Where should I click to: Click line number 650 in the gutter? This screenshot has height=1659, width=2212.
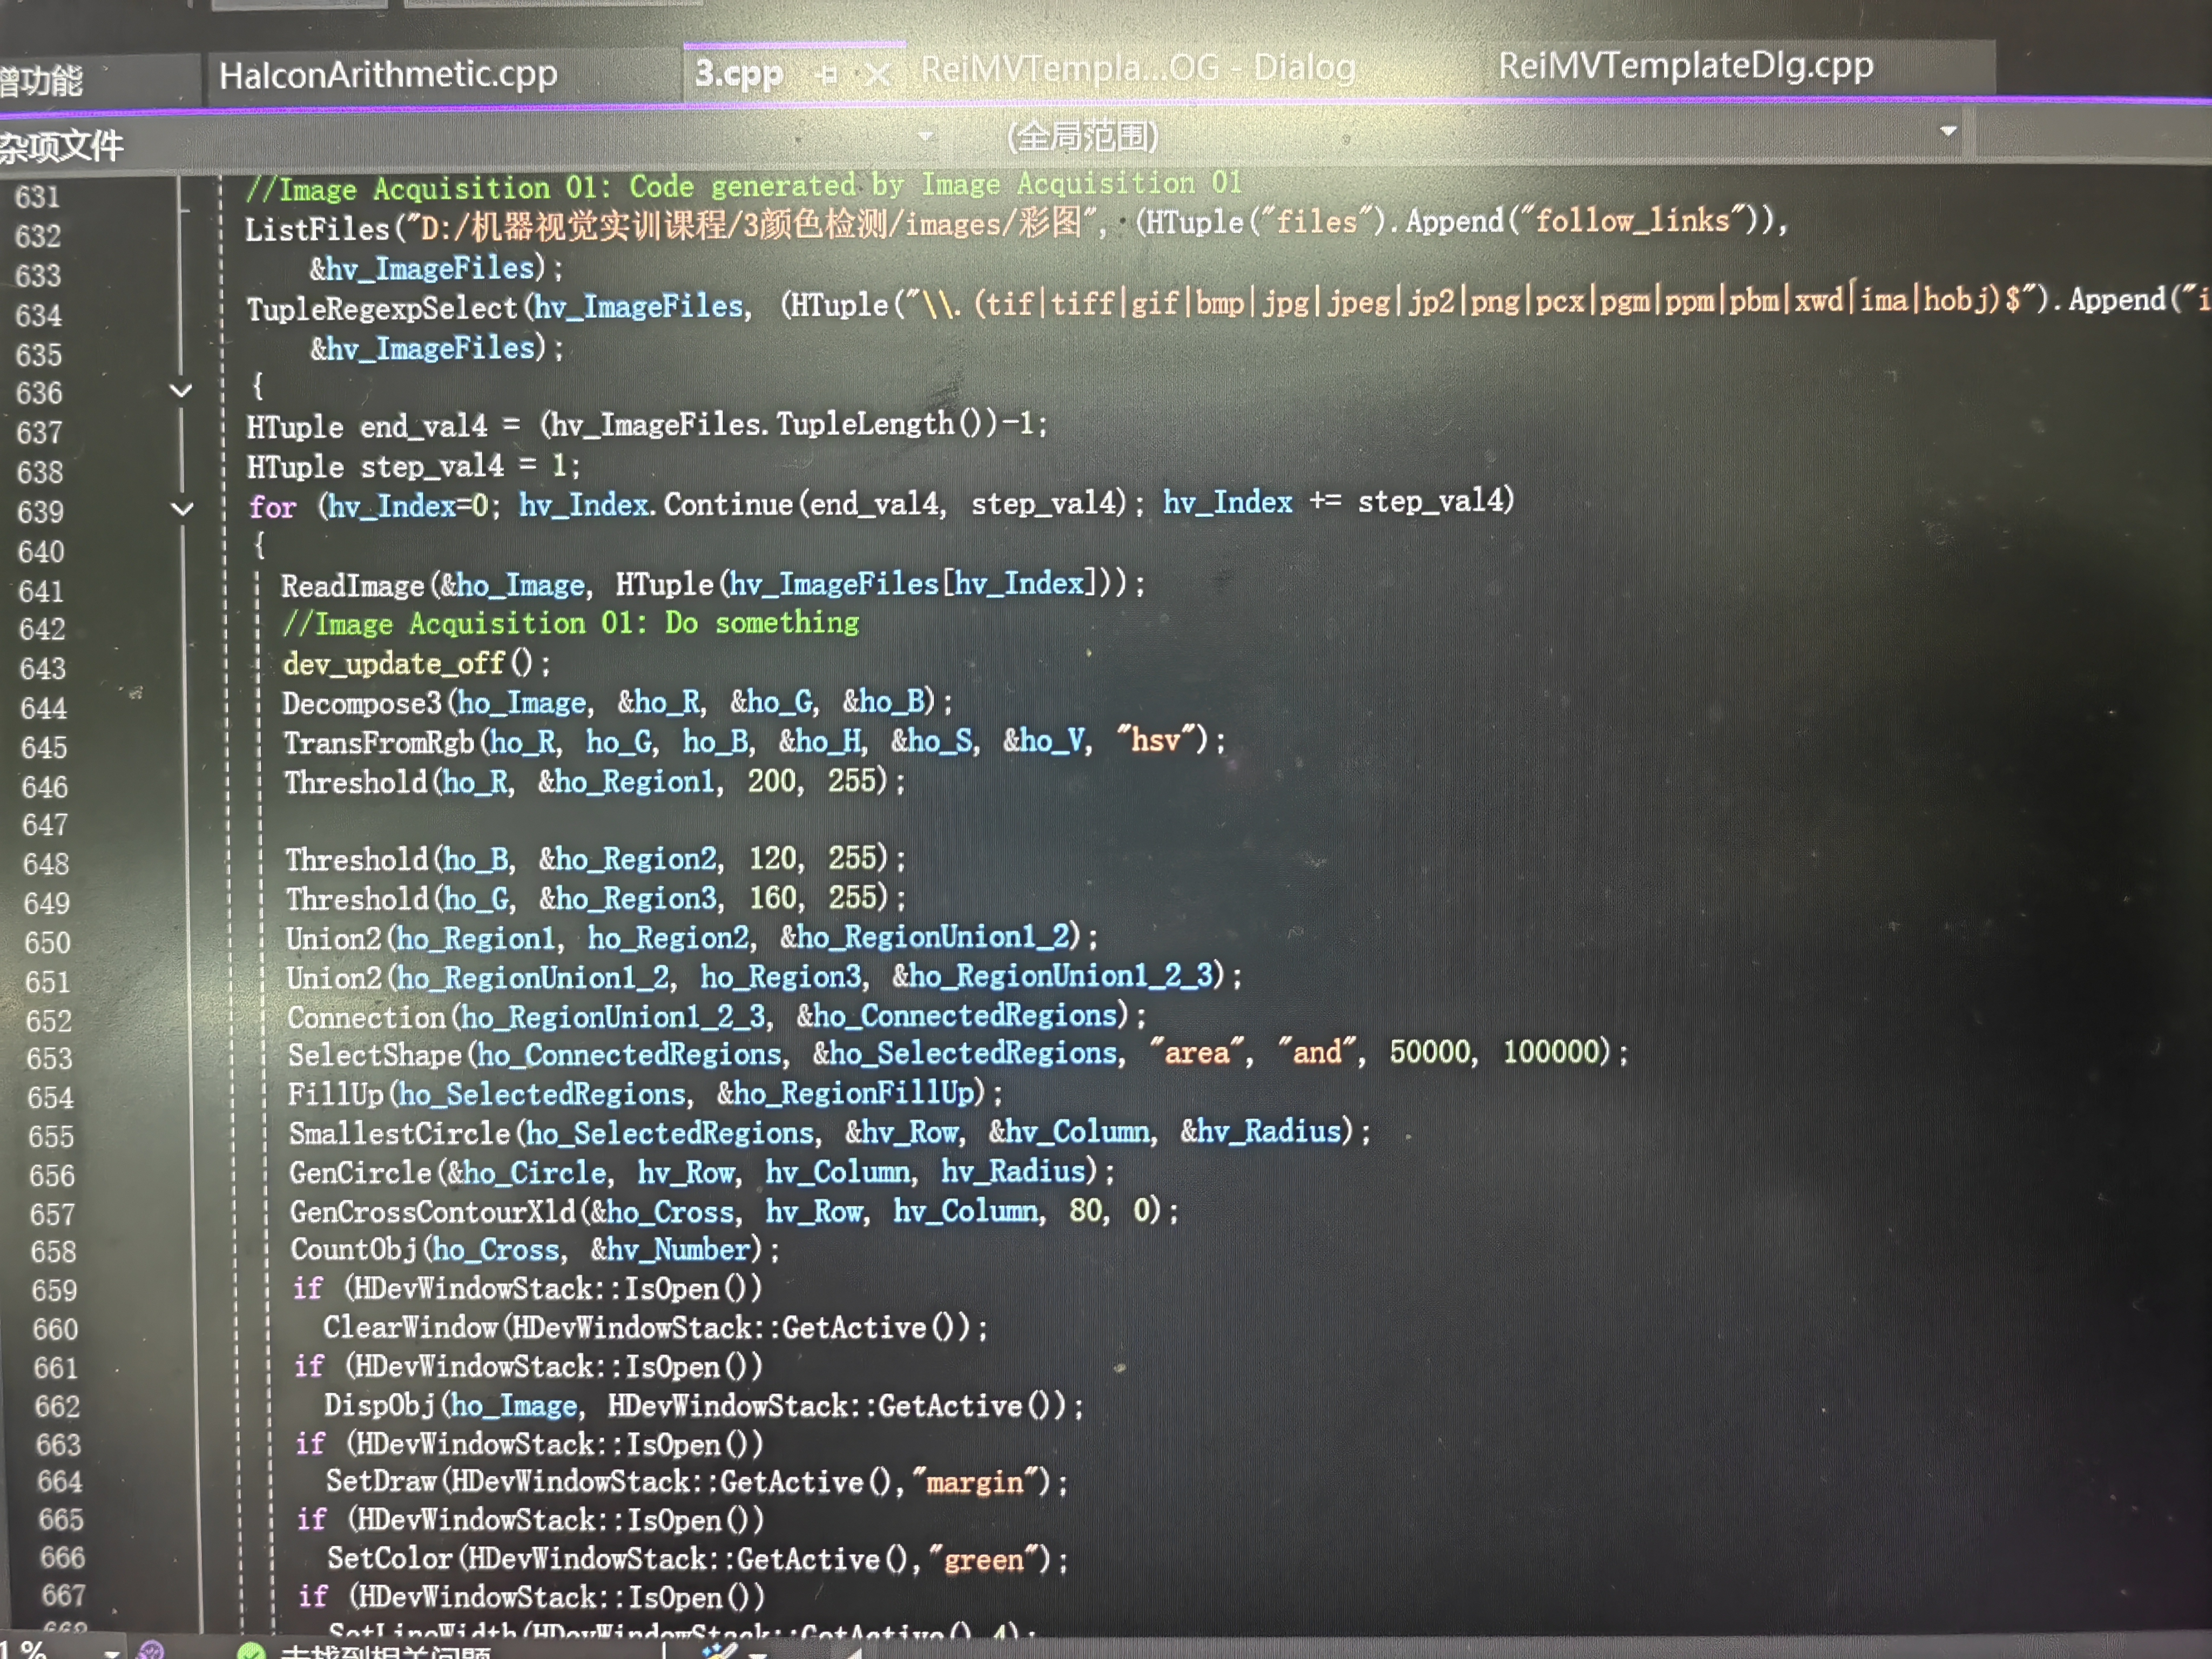point(48,943)
